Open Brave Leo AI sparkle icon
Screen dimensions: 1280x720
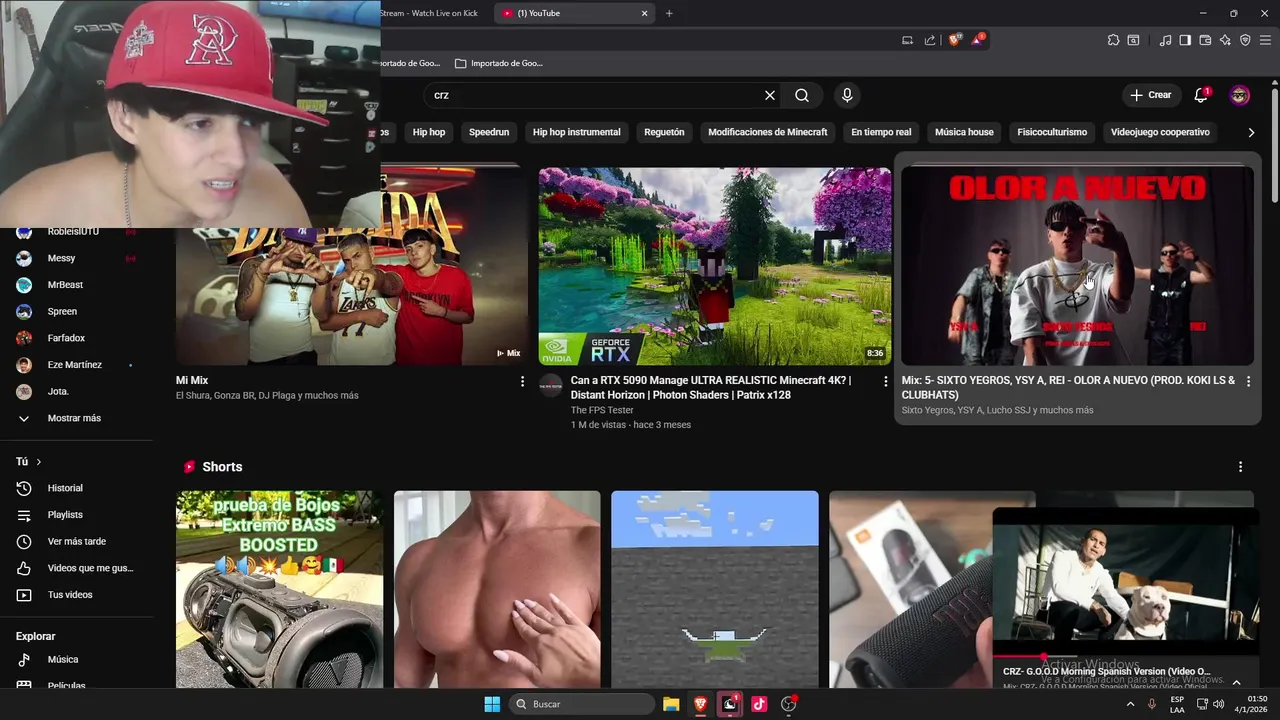tap(1225, 40)
